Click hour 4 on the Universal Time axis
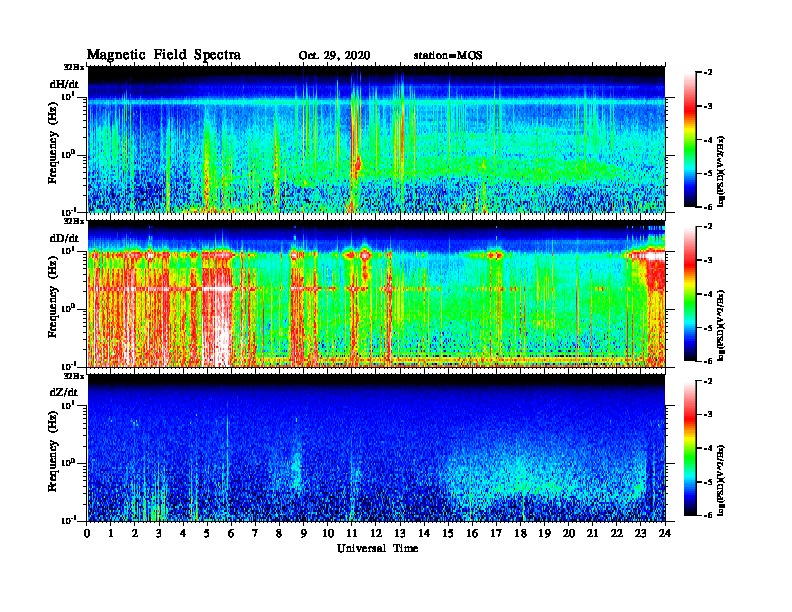 pyautogui.click(x=183, y=534)
